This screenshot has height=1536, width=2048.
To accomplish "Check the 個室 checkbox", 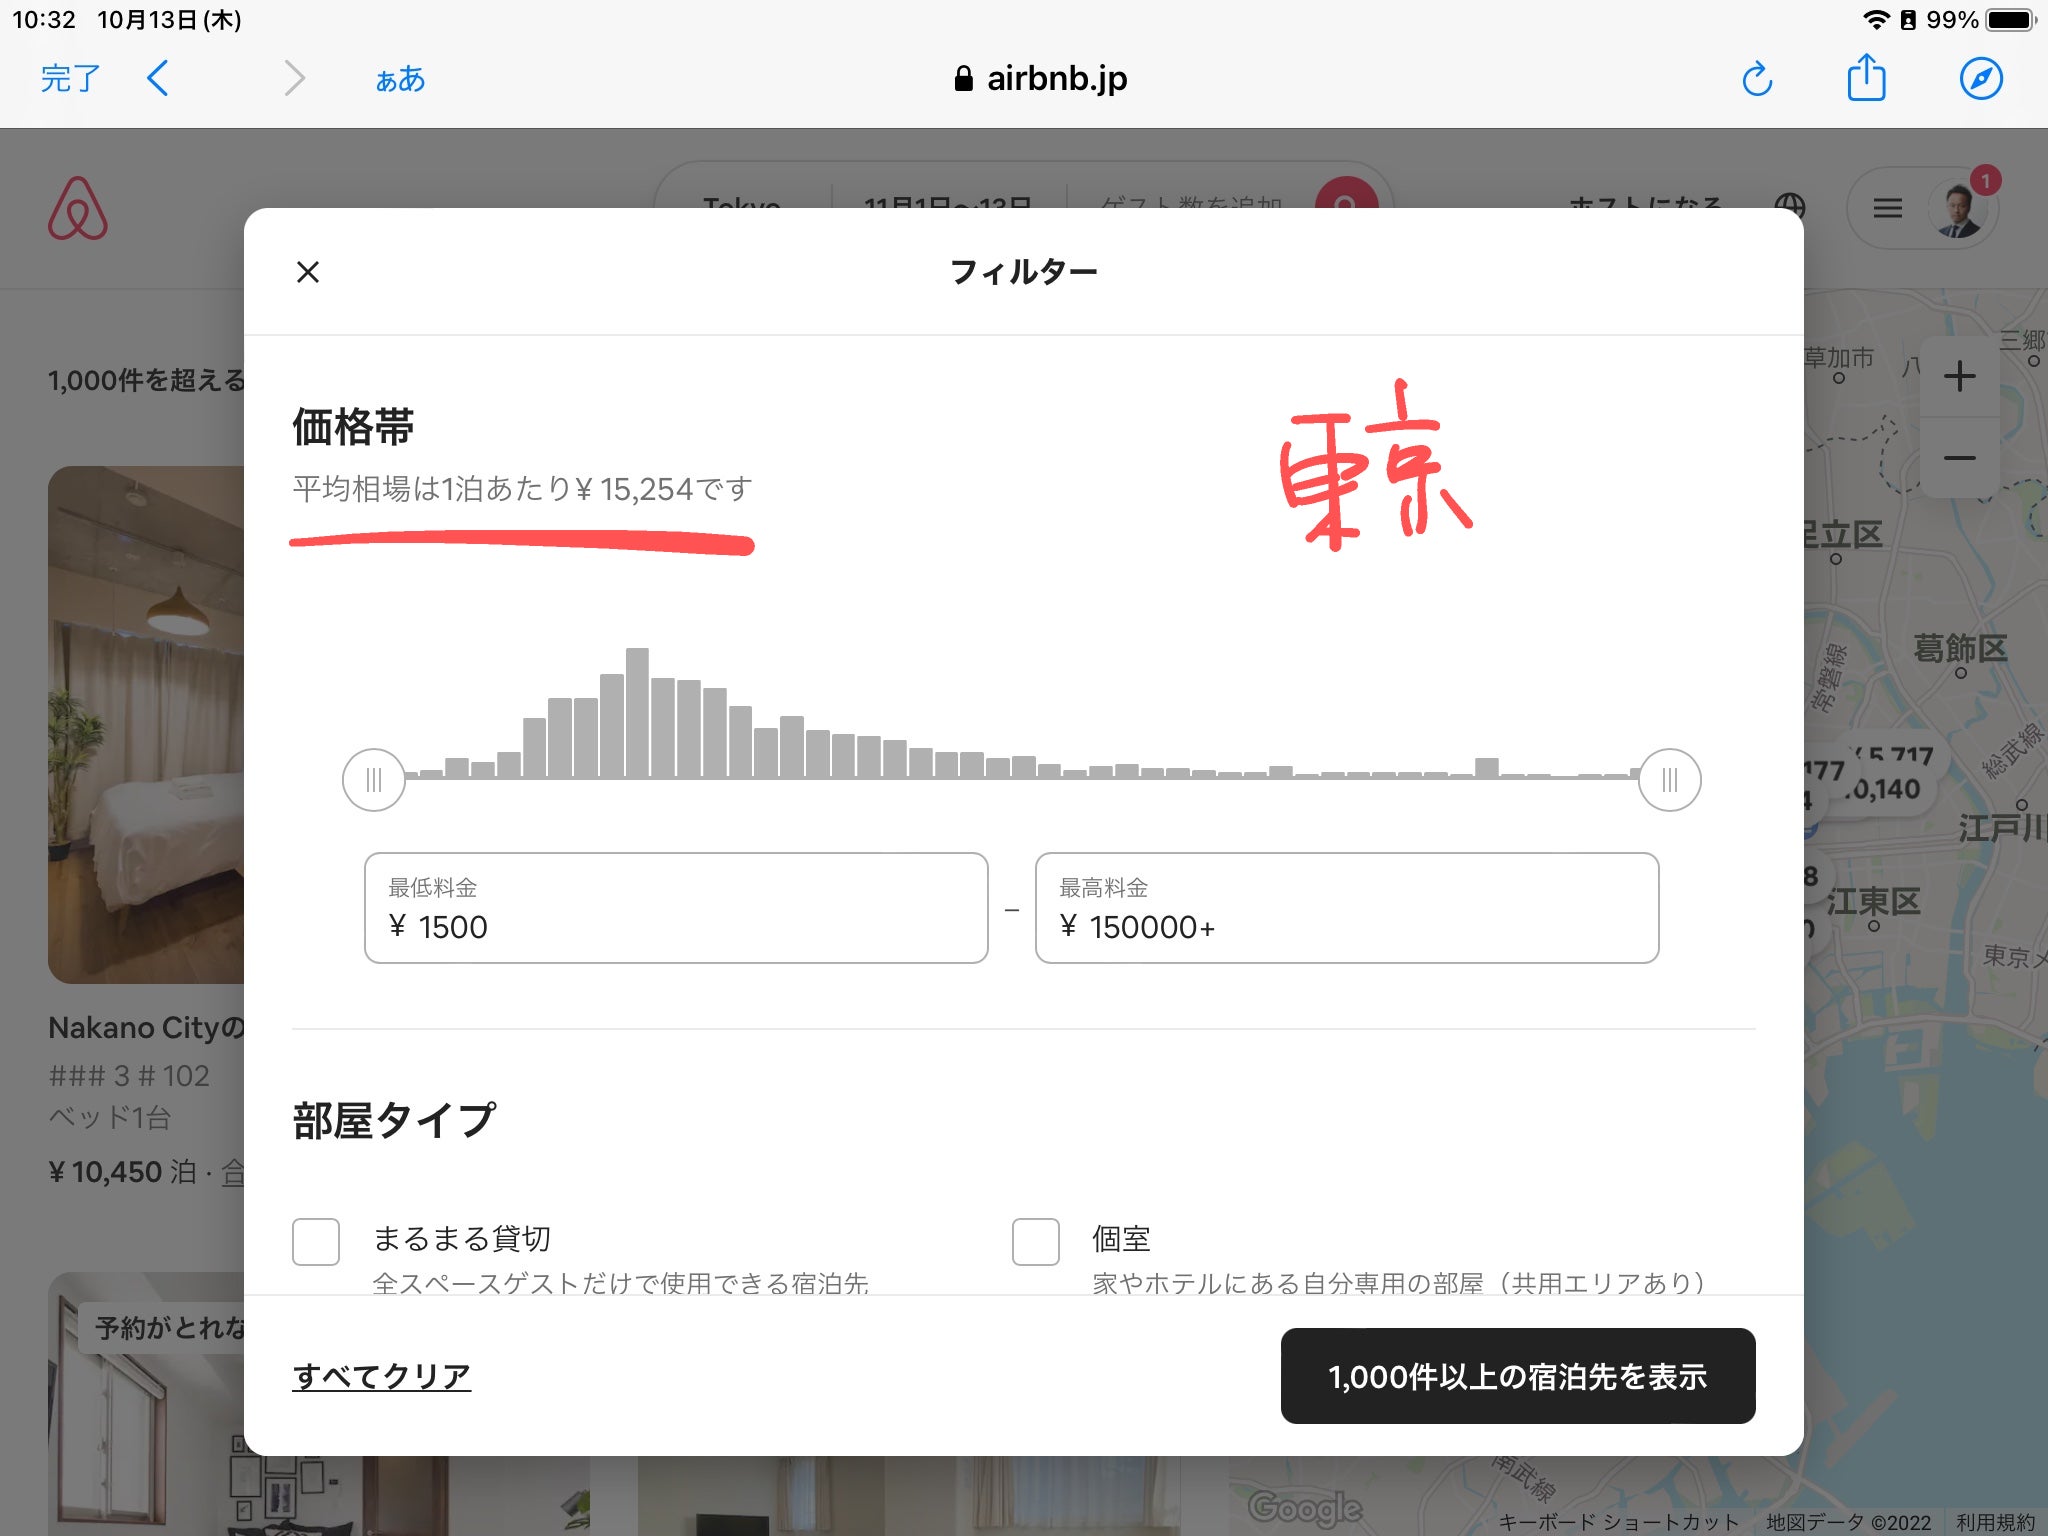I will pos(1036,1241).
